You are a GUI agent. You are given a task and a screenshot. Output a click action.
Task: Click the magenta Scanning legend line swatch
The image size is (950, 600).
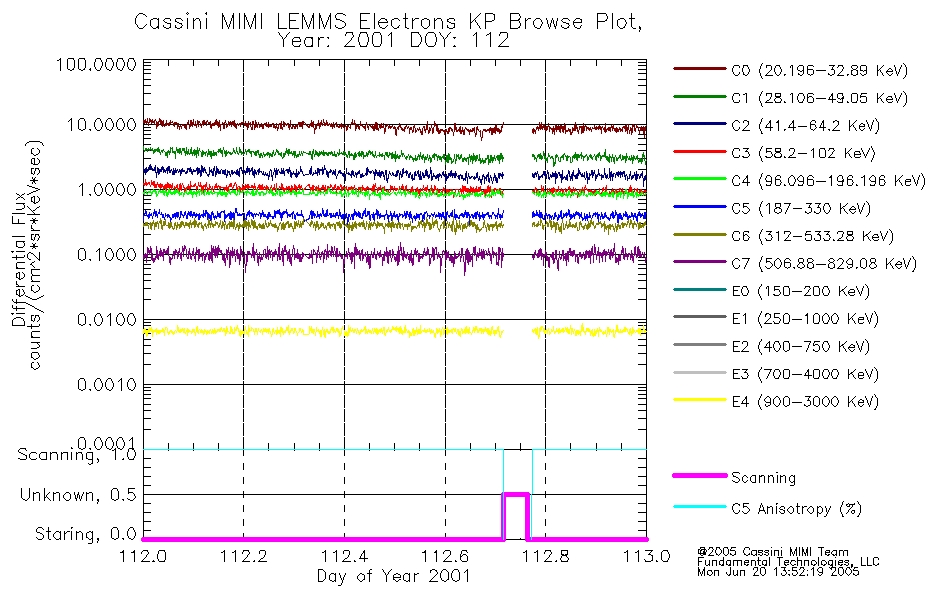pos(699,476)
